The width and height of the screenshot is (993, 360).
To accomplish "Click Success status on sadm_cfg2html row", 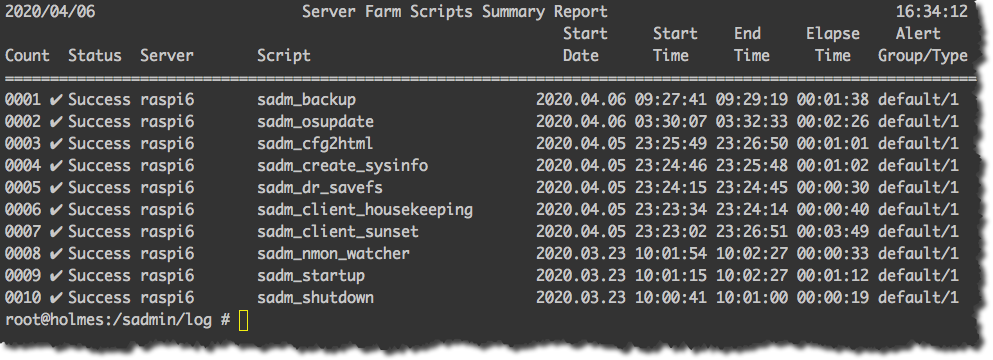I will pos(100,144).
